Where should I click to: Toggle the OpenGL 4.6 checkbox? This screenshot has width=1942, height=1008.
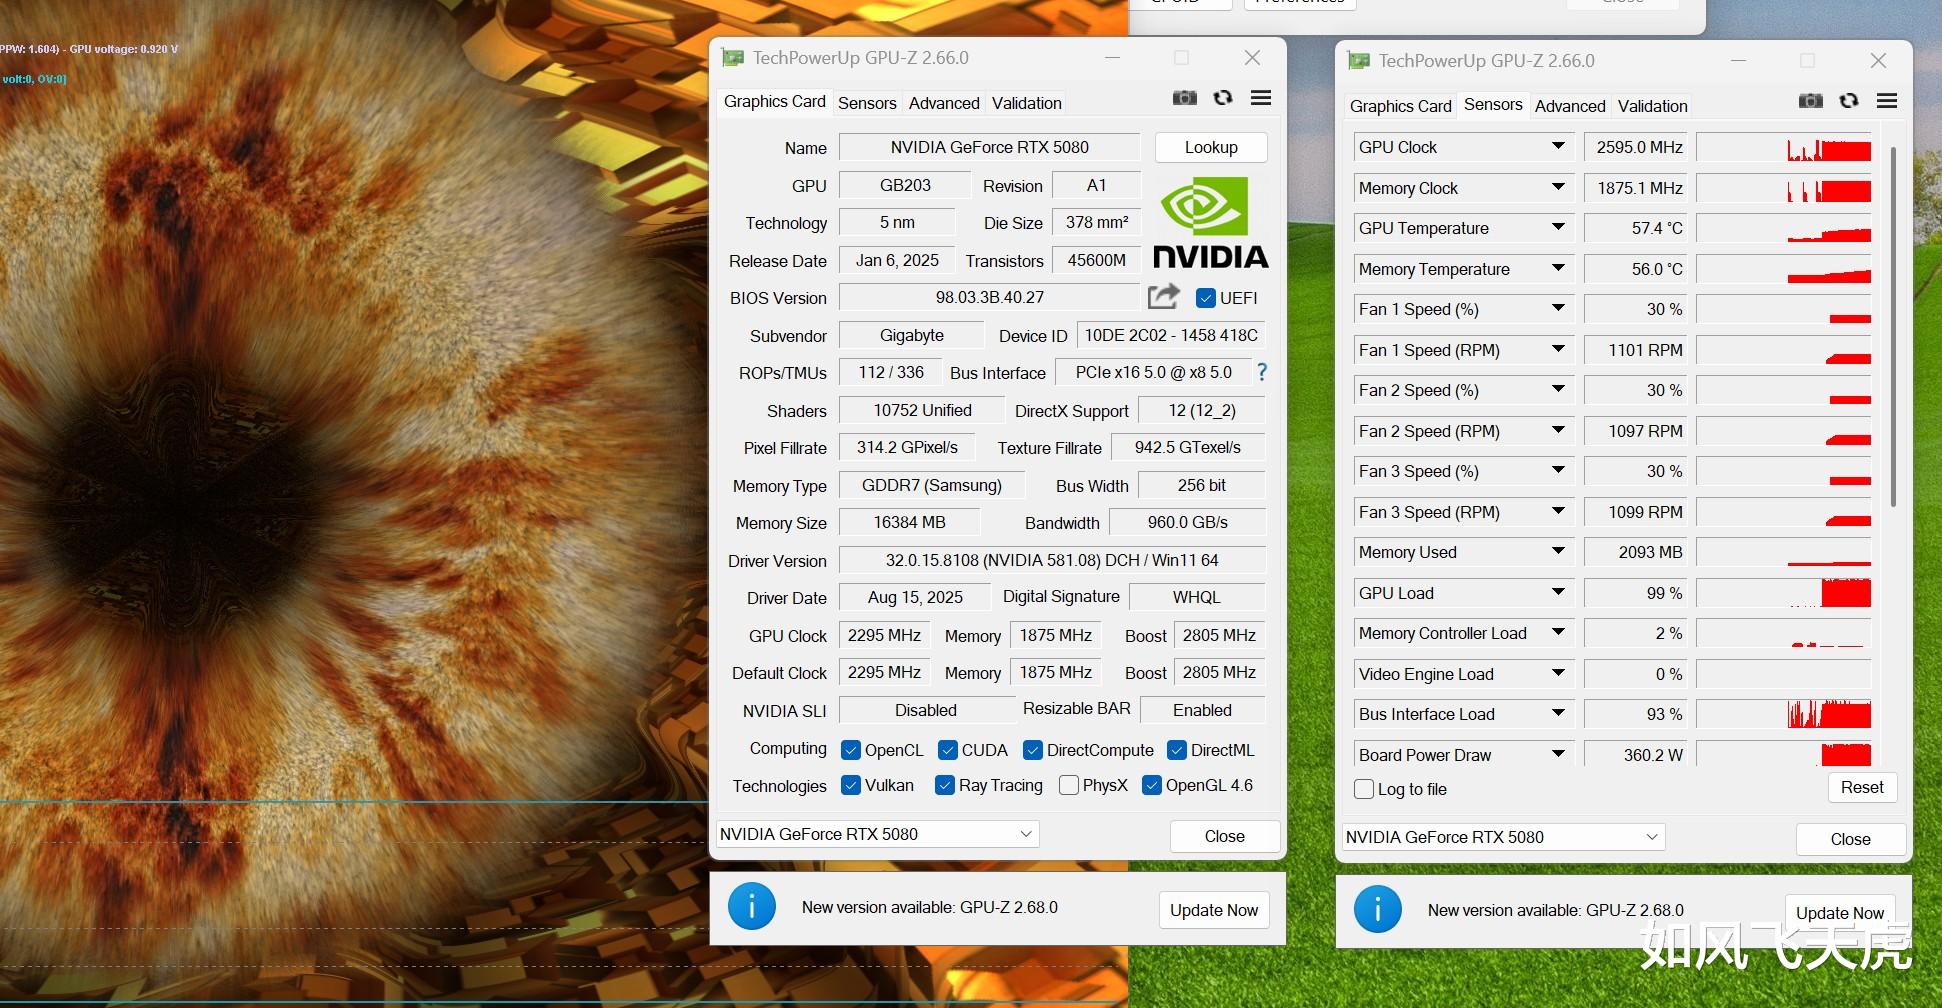(x=1152, y=785)
